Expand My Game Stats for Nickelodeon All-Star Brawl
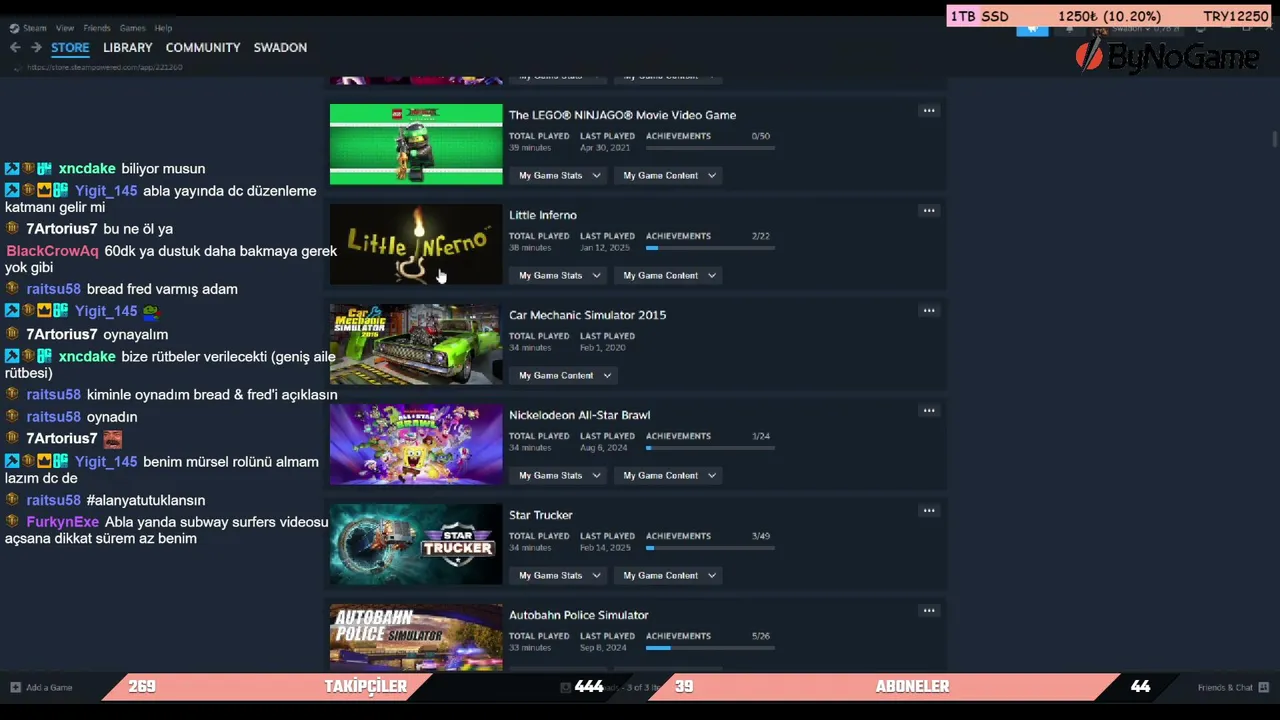 560,475
